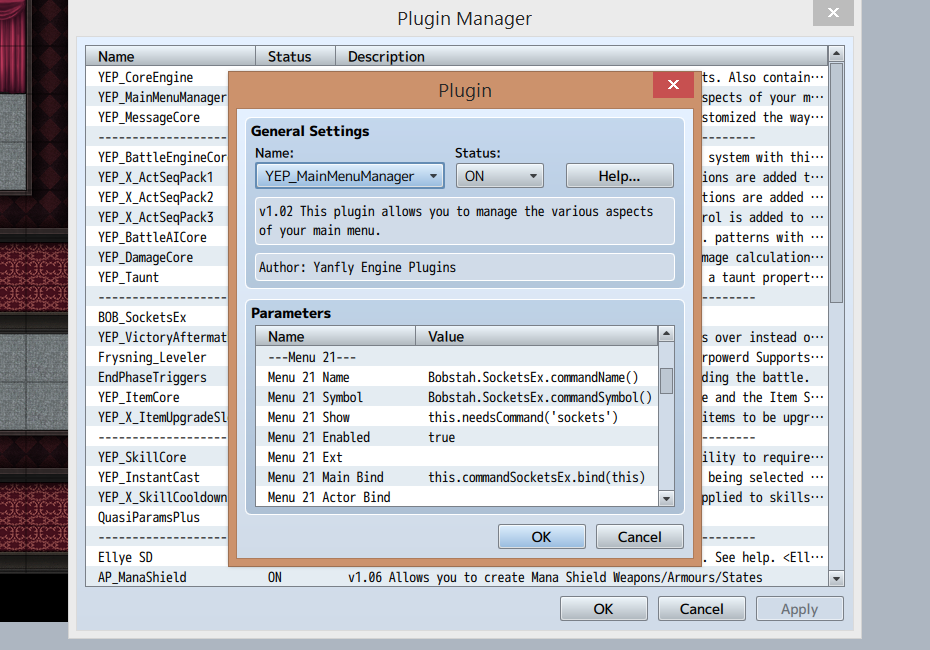Open the plugin Name dropdown YEP_MainMenuManager
This screenshot has height=650, width=930.
coord(350,176)
